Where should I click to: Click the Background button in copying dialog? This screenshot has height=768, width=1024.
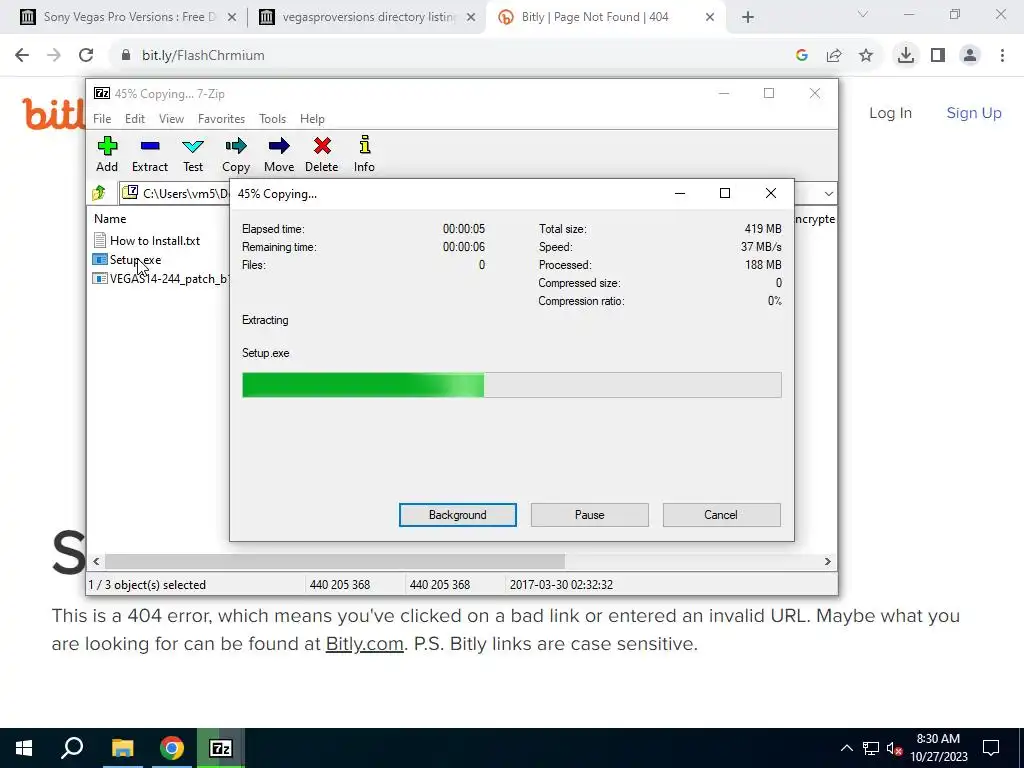[x=458, y=515]
